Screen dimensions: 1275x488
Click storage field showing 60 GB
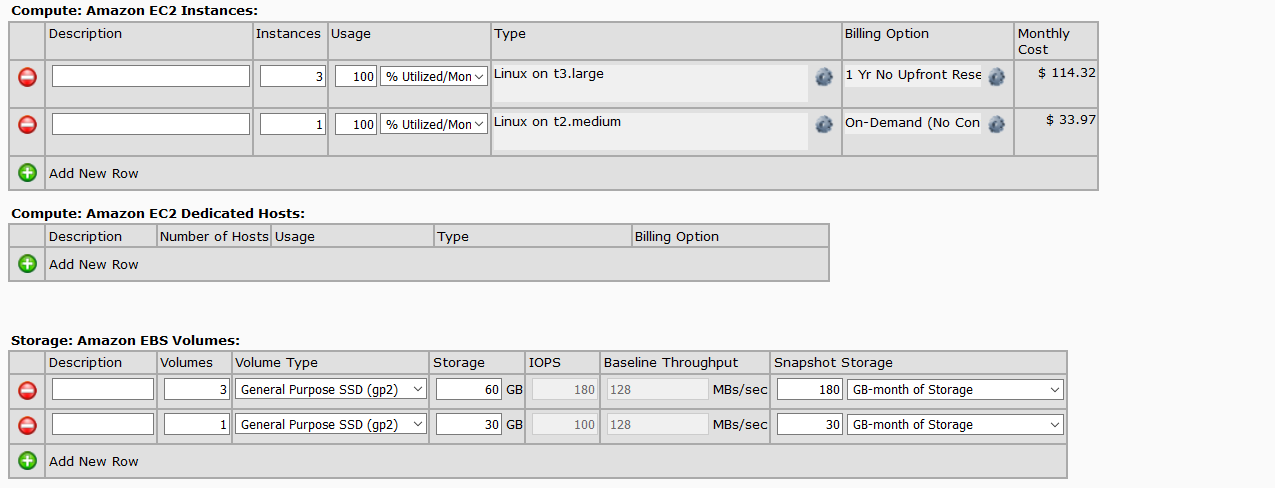tap(469, 389)
